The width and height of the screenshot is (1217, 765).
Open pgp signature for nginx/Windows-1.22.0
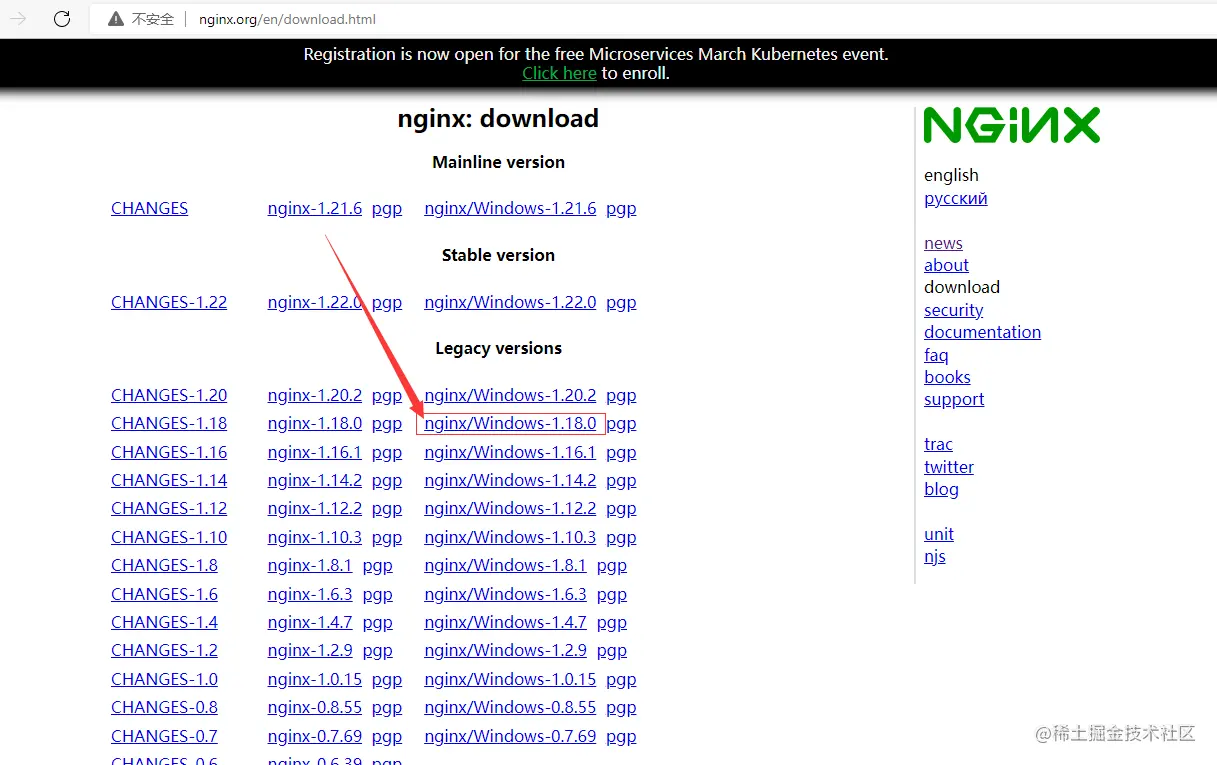click(x=621, y=302)
